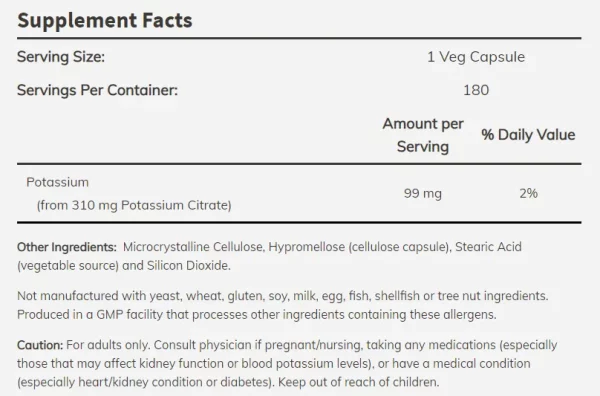Click the 310 mg Potassium Citrate note
The image size is (600, 396).
(134, 205)
